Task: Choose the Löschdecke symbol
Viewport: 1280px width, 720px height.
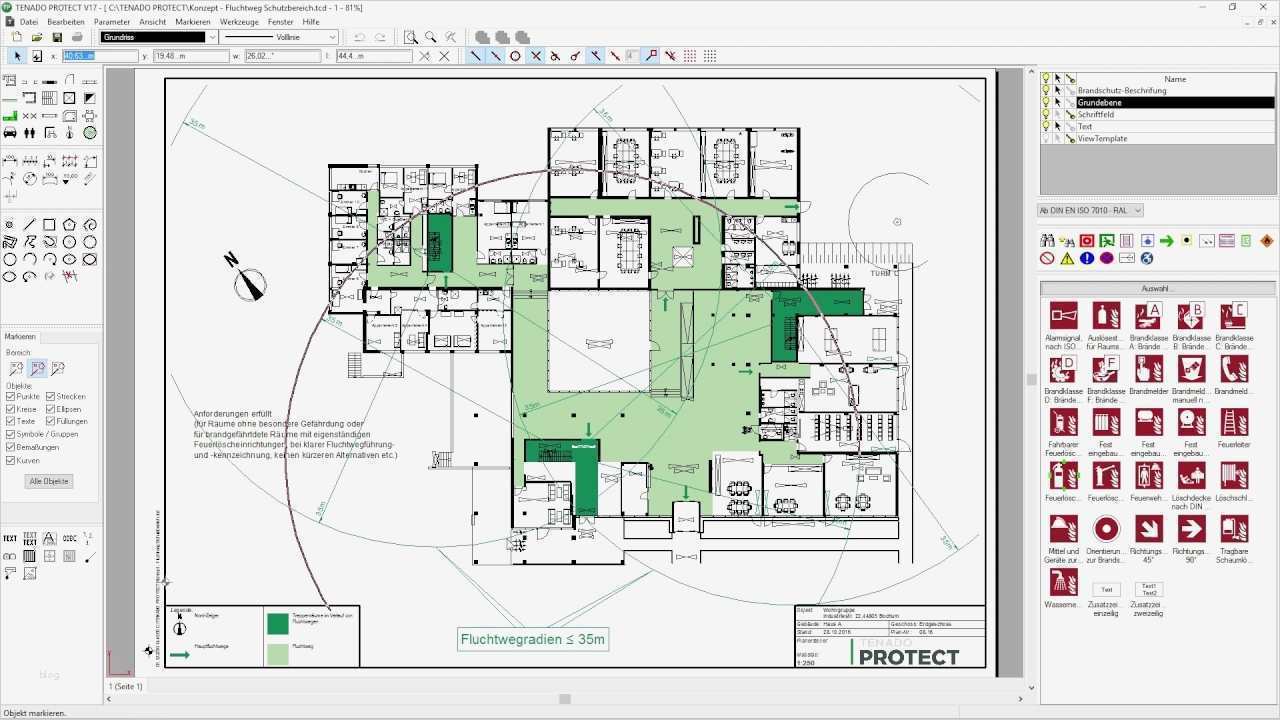Action: 1190,475
